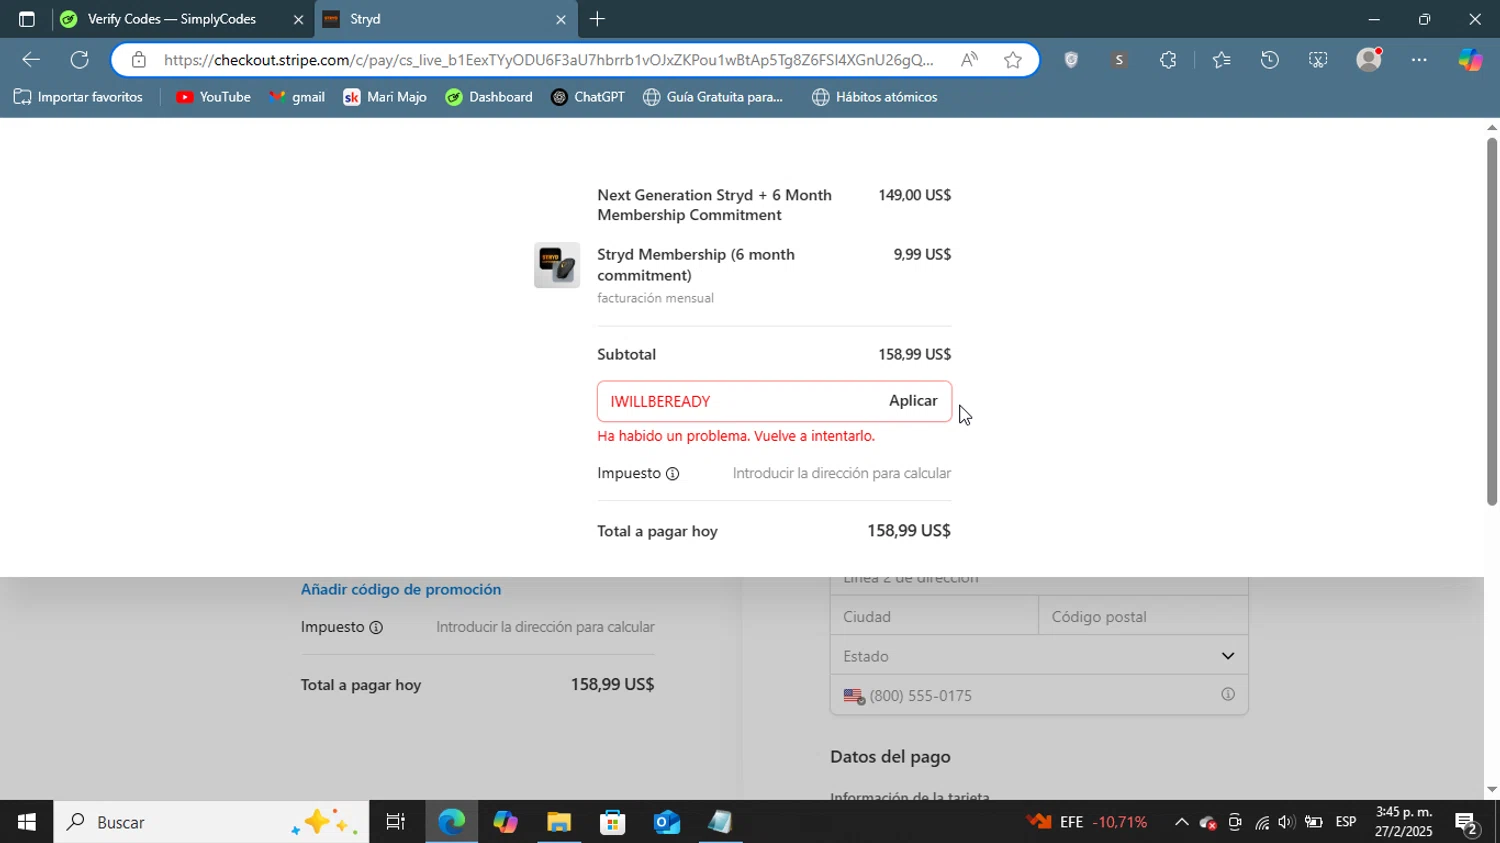This screenshot has width=1500, height=843.
Task: Open the notification center icon
Action: tap(1467, 823)
